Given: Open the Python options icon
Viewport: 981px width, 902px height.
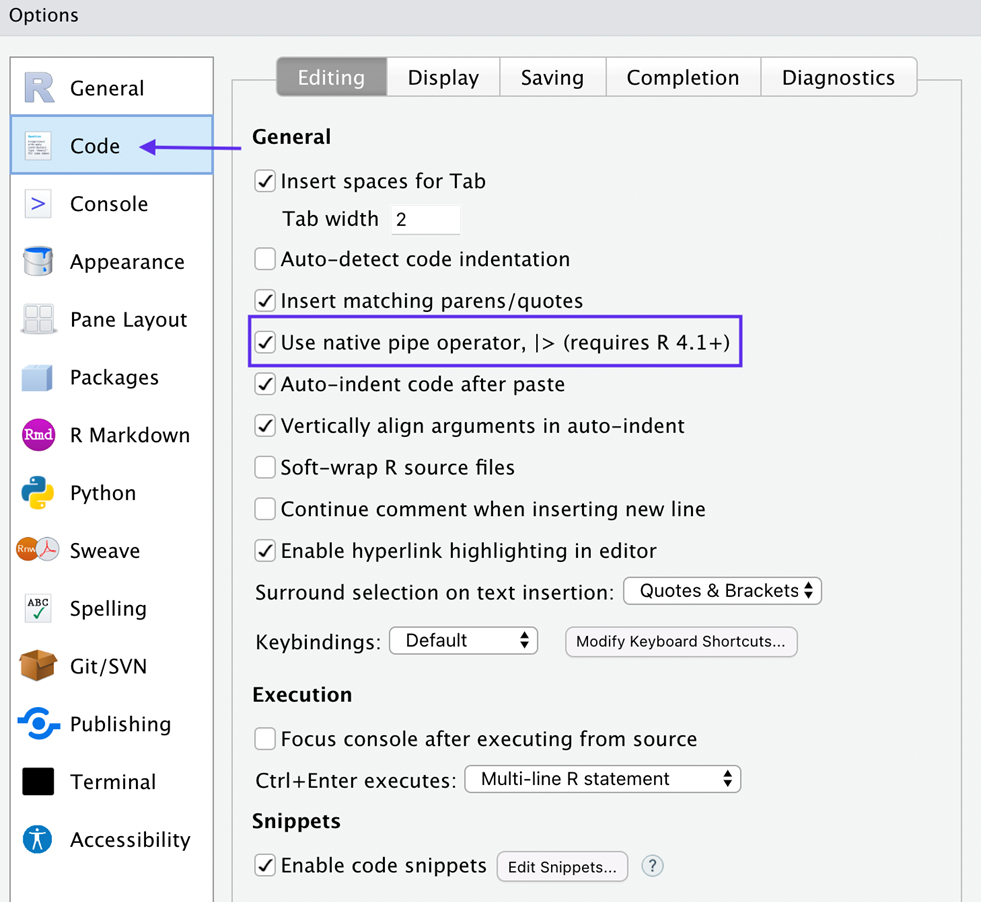Looking at the screenshot, I should click(x=38, y=493).
